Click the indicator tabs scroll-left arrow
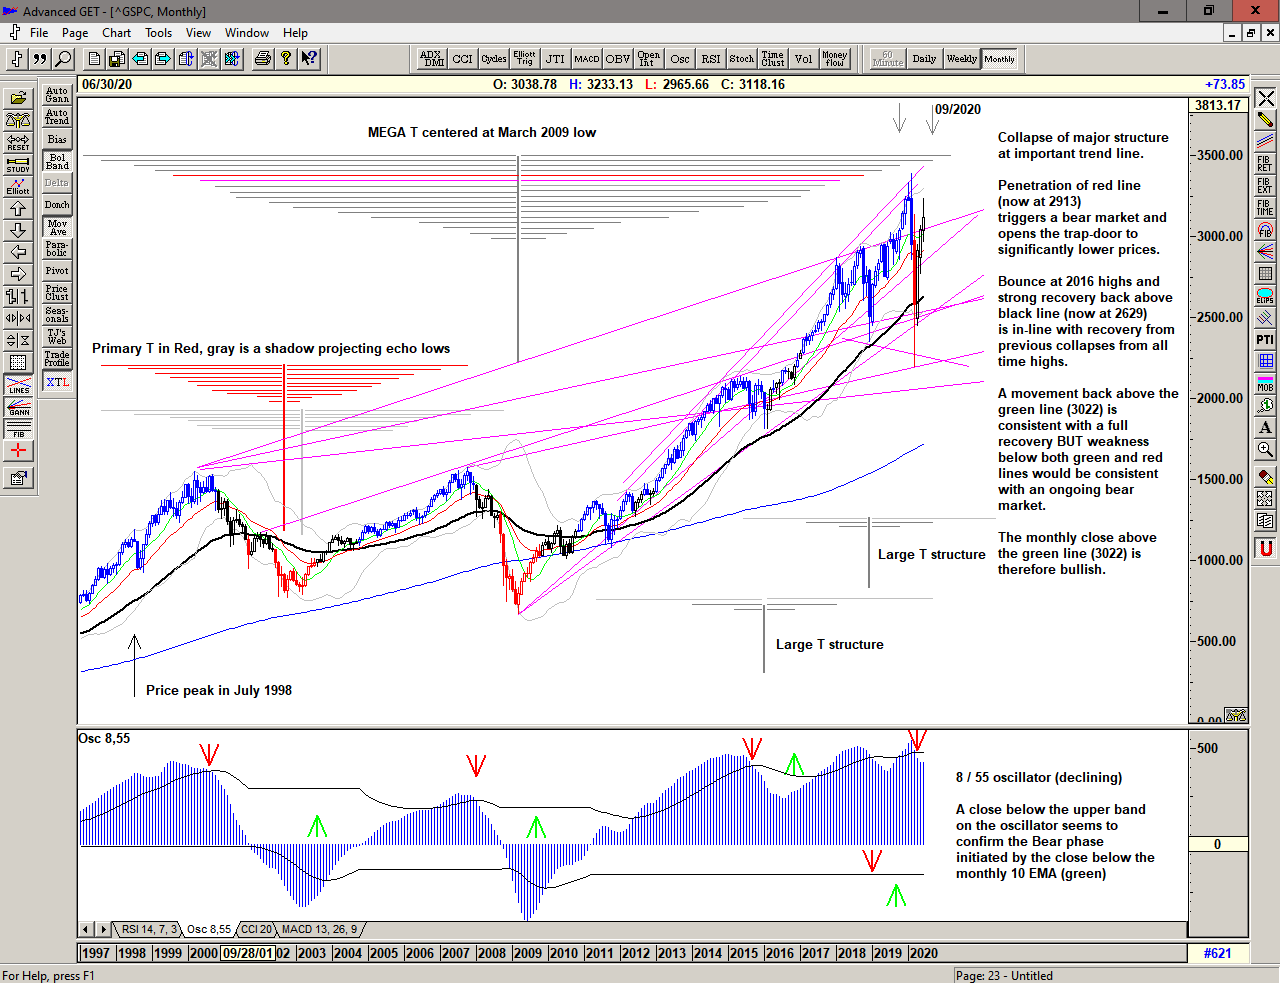The image size is (1280, 983). [x=87, y=930]
